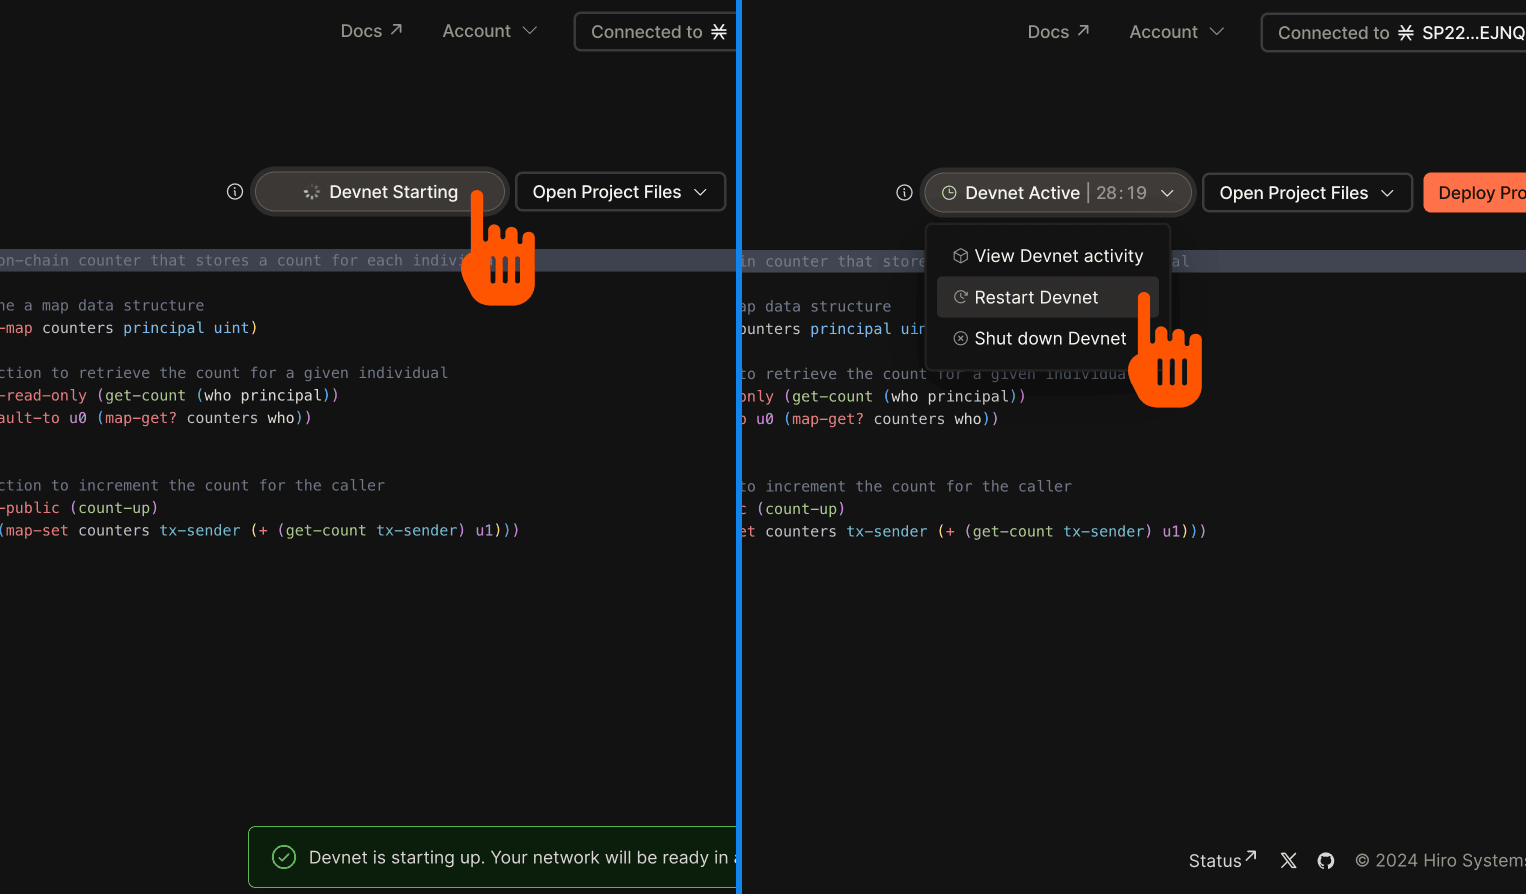Click the map-set counters line in left editor
The height and width of the screenshot is (894, 1526).
tap(260, 530)
